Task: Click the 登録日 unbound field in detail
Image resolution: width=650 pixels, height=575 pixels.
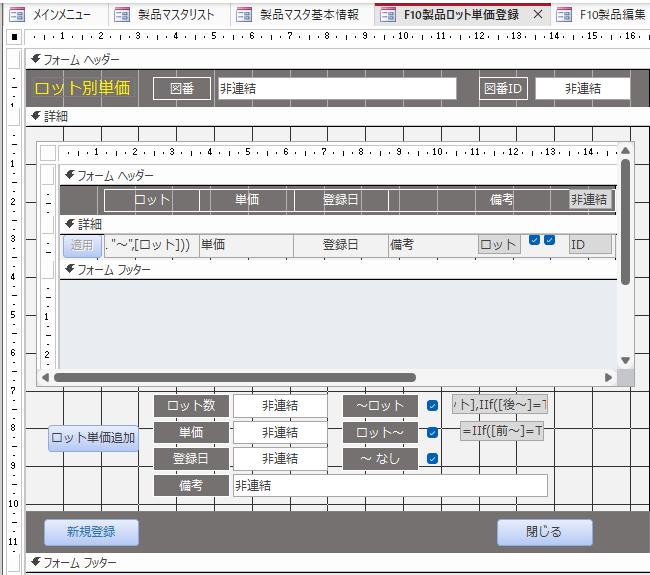Action: click(280, 459)
